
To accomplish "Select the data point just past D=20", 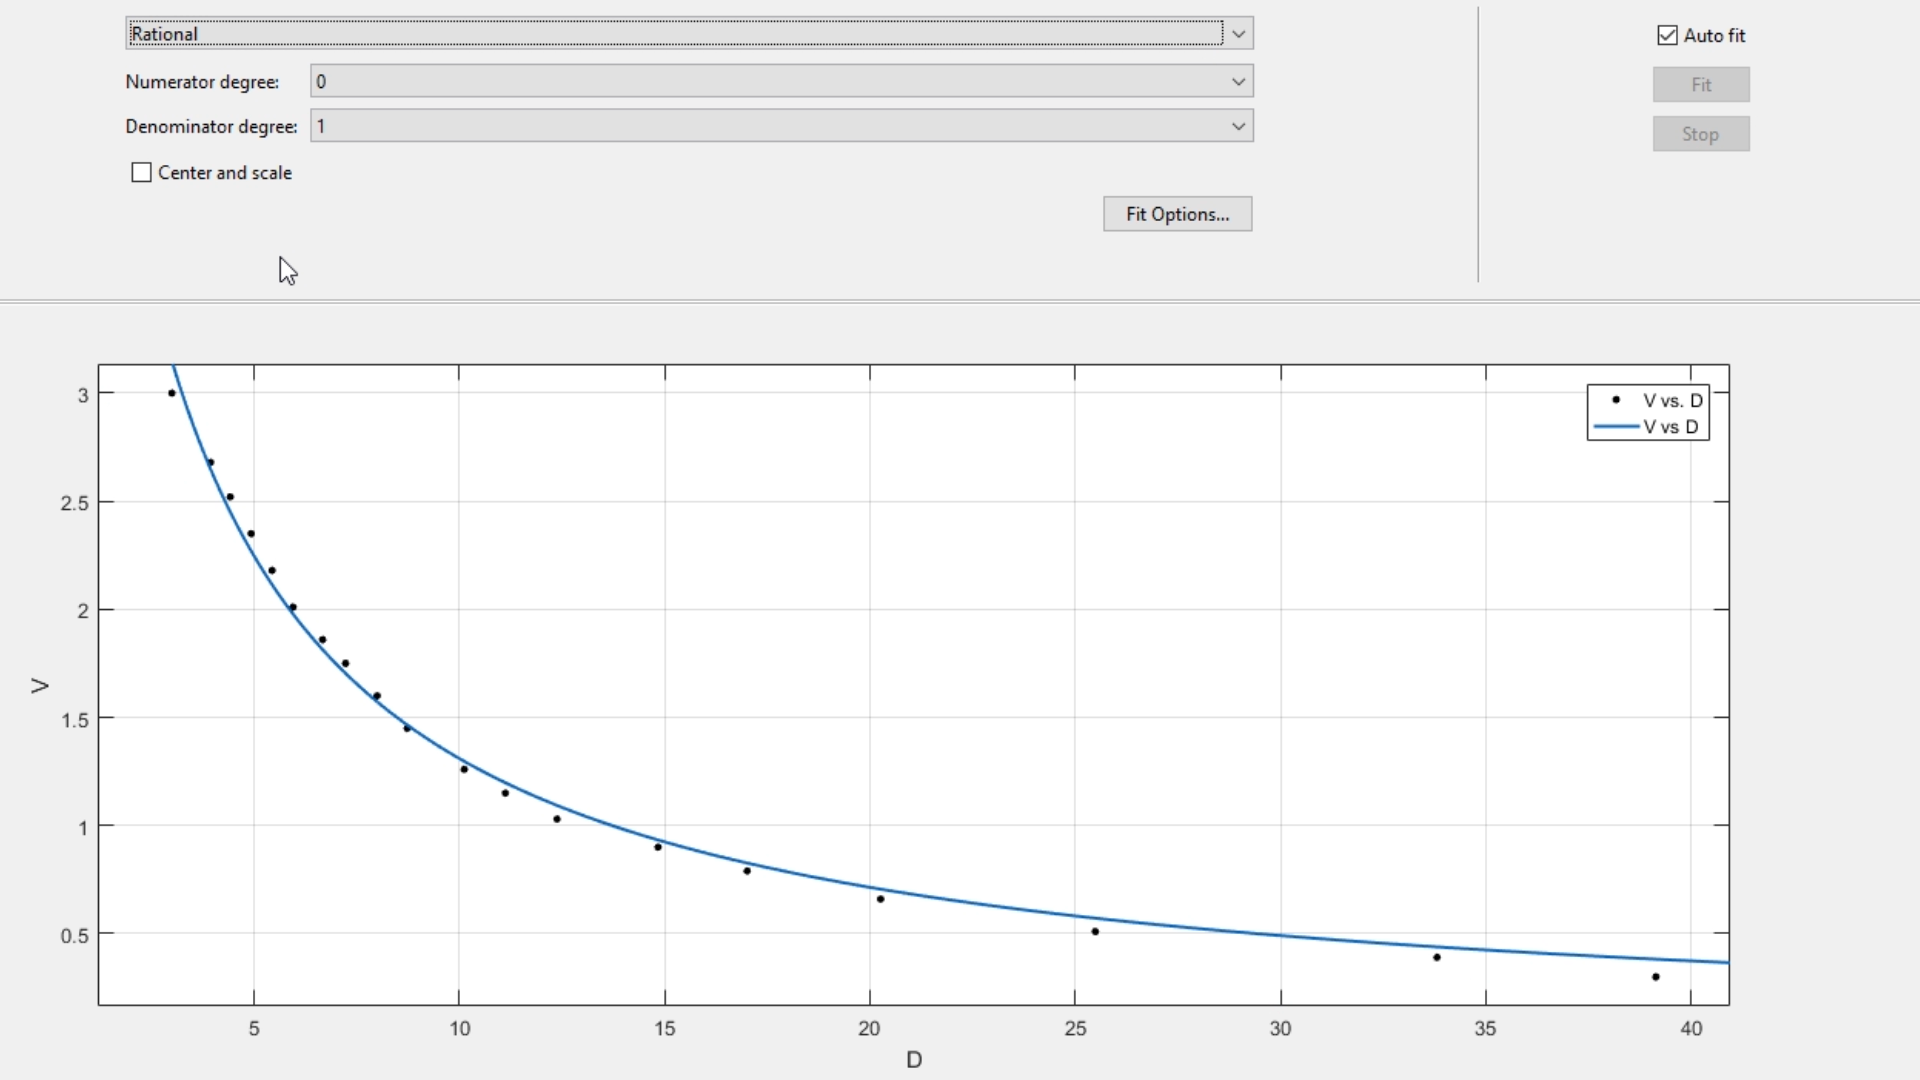I will (x=880, y=899).
